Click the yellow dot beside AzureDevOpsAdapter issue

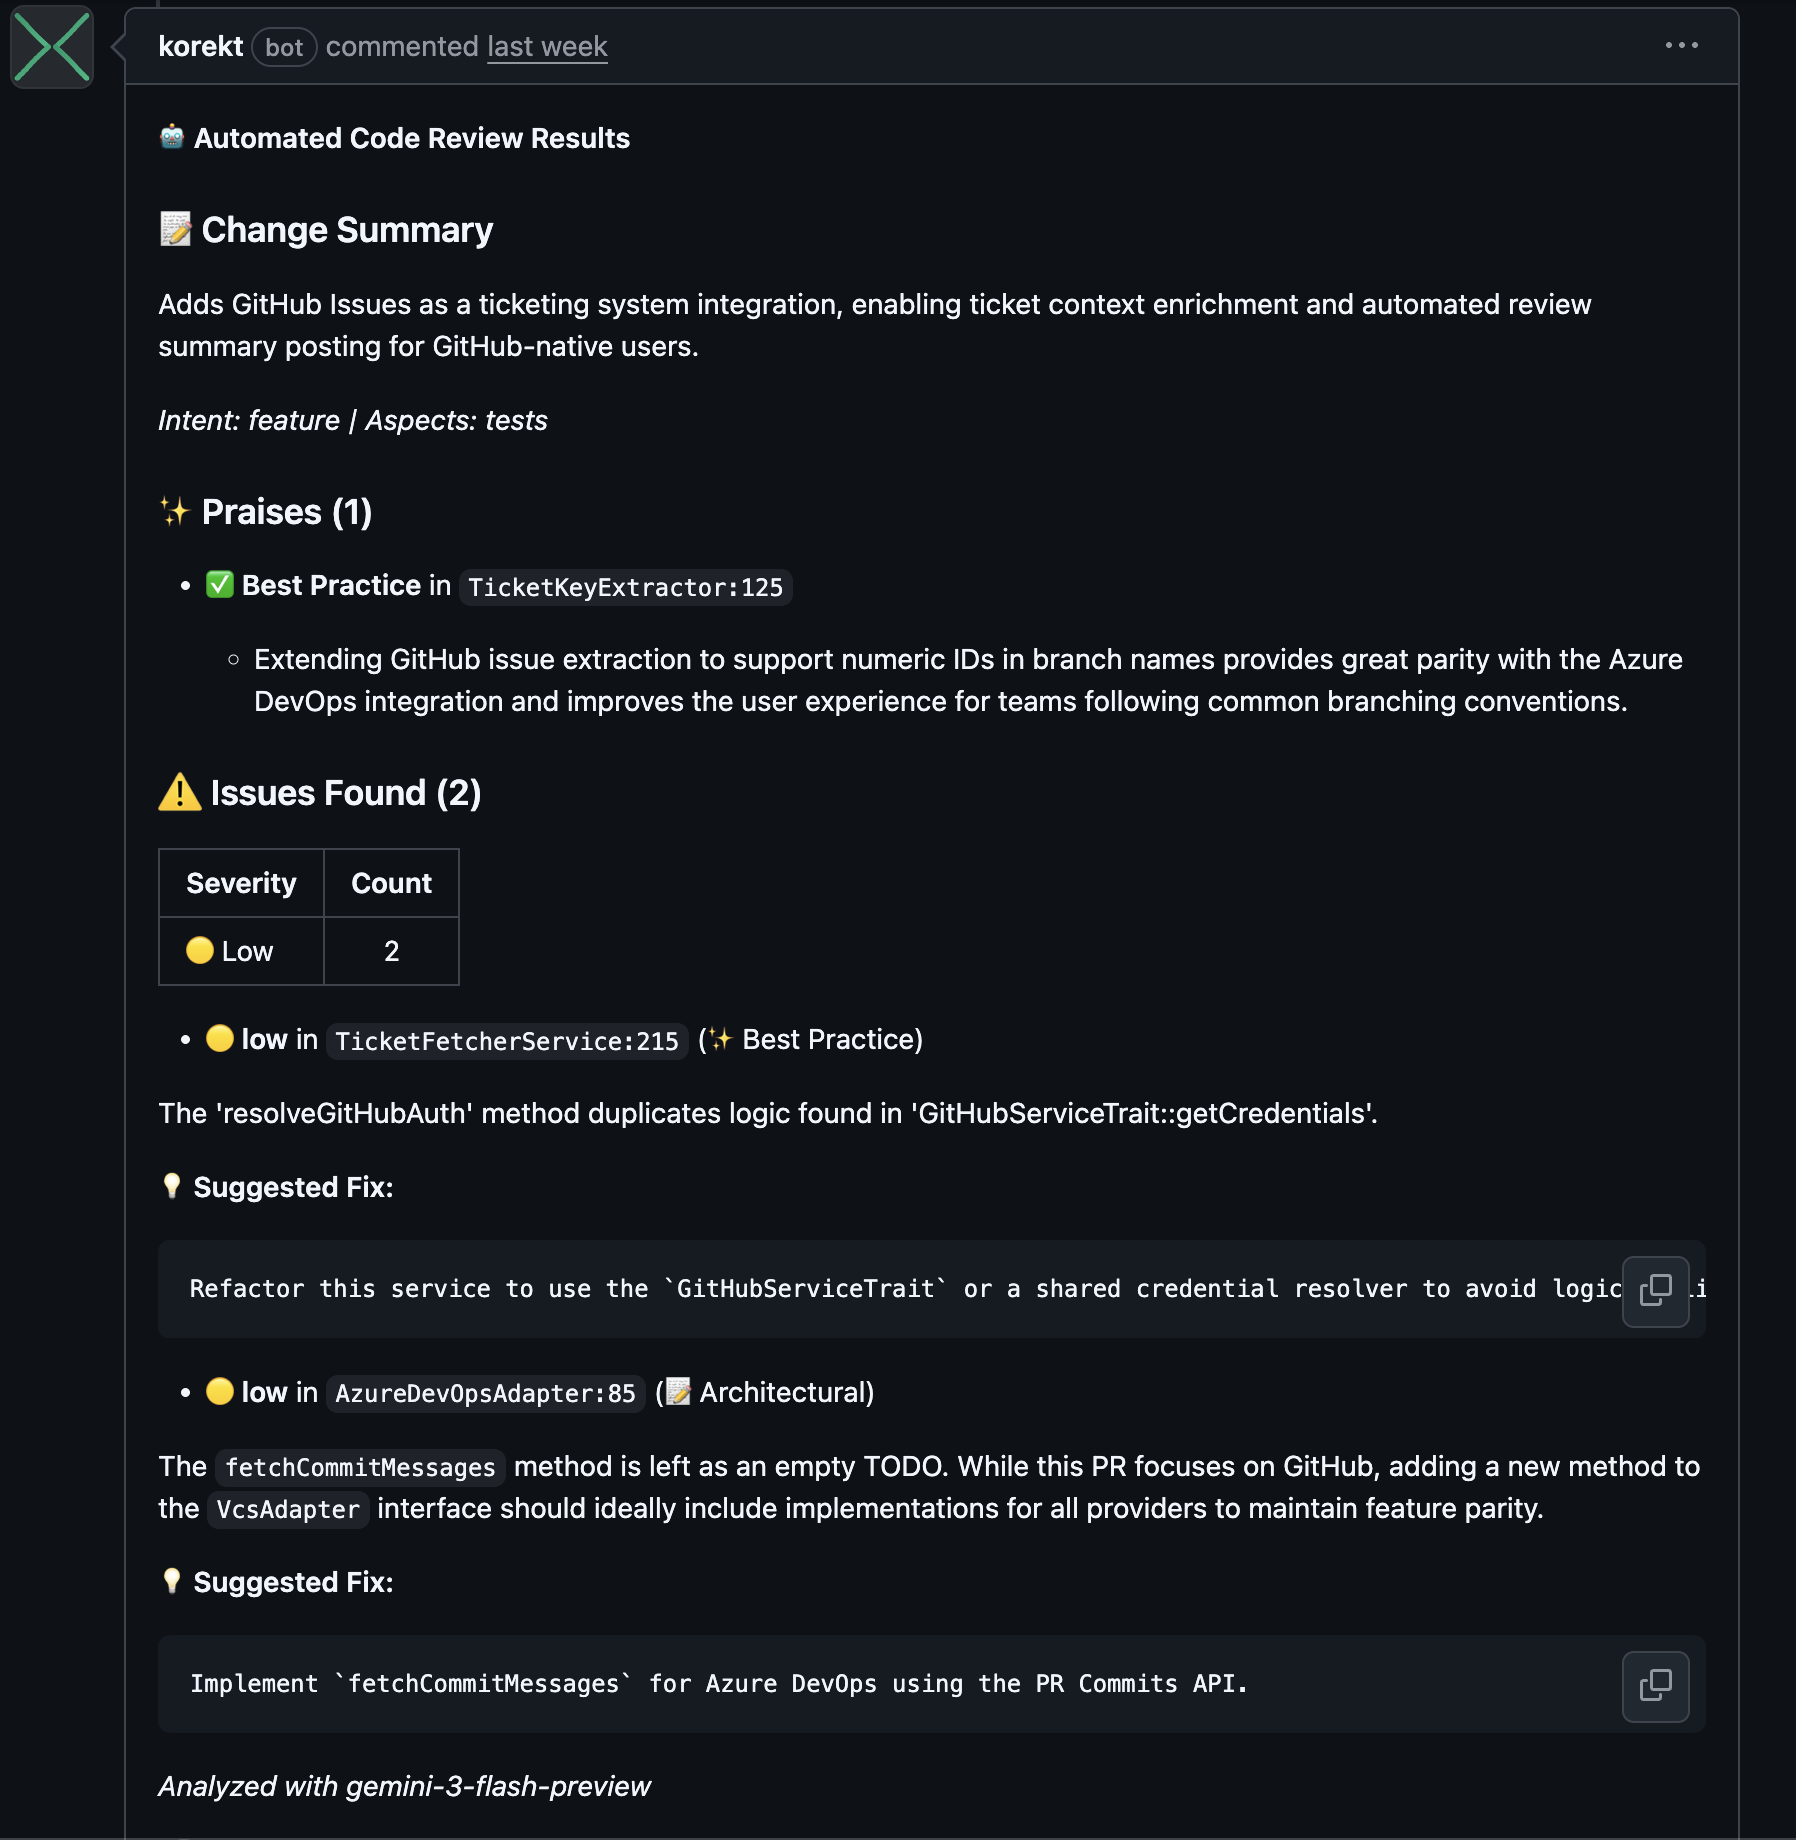point(221,1391)
